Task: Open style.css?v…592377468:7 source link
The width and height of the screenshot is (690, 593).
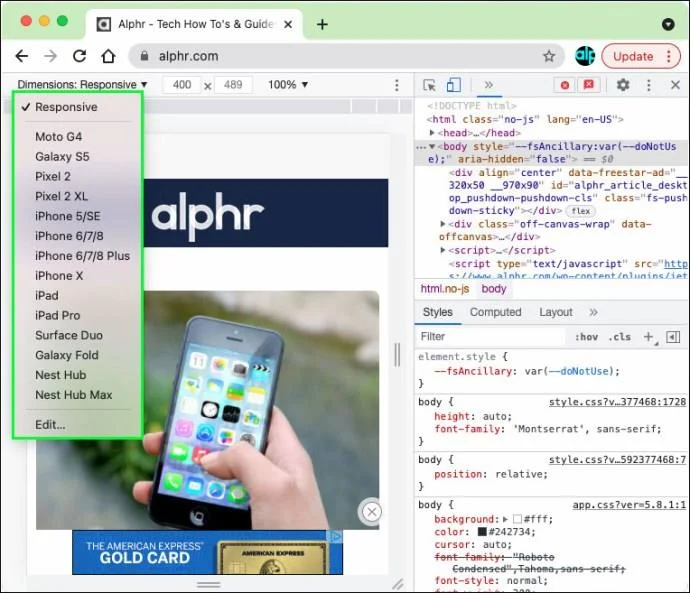Action: 617,459
